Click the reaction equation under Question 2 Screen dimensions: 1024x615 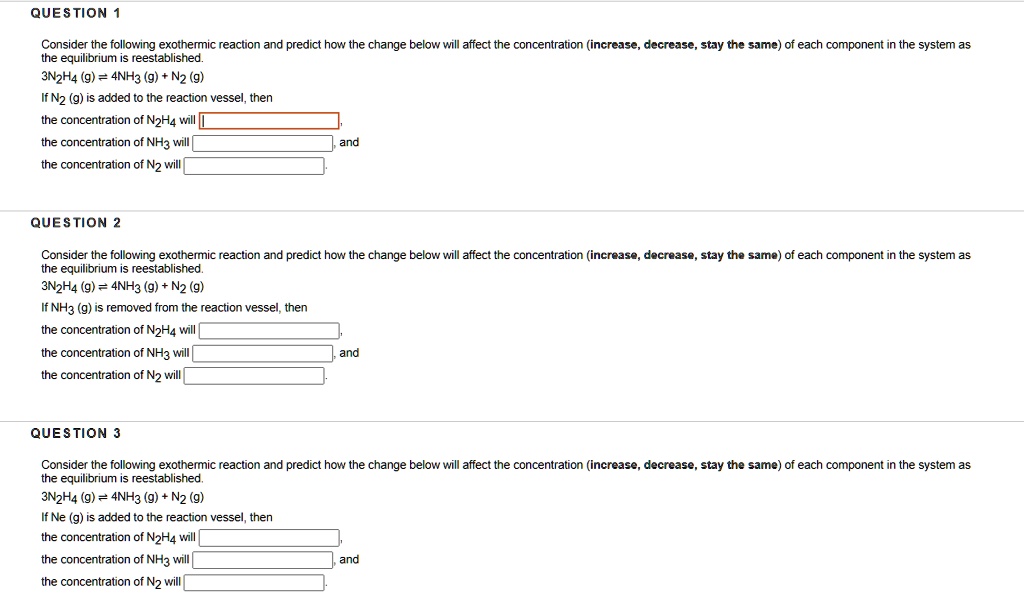(123, 287)
